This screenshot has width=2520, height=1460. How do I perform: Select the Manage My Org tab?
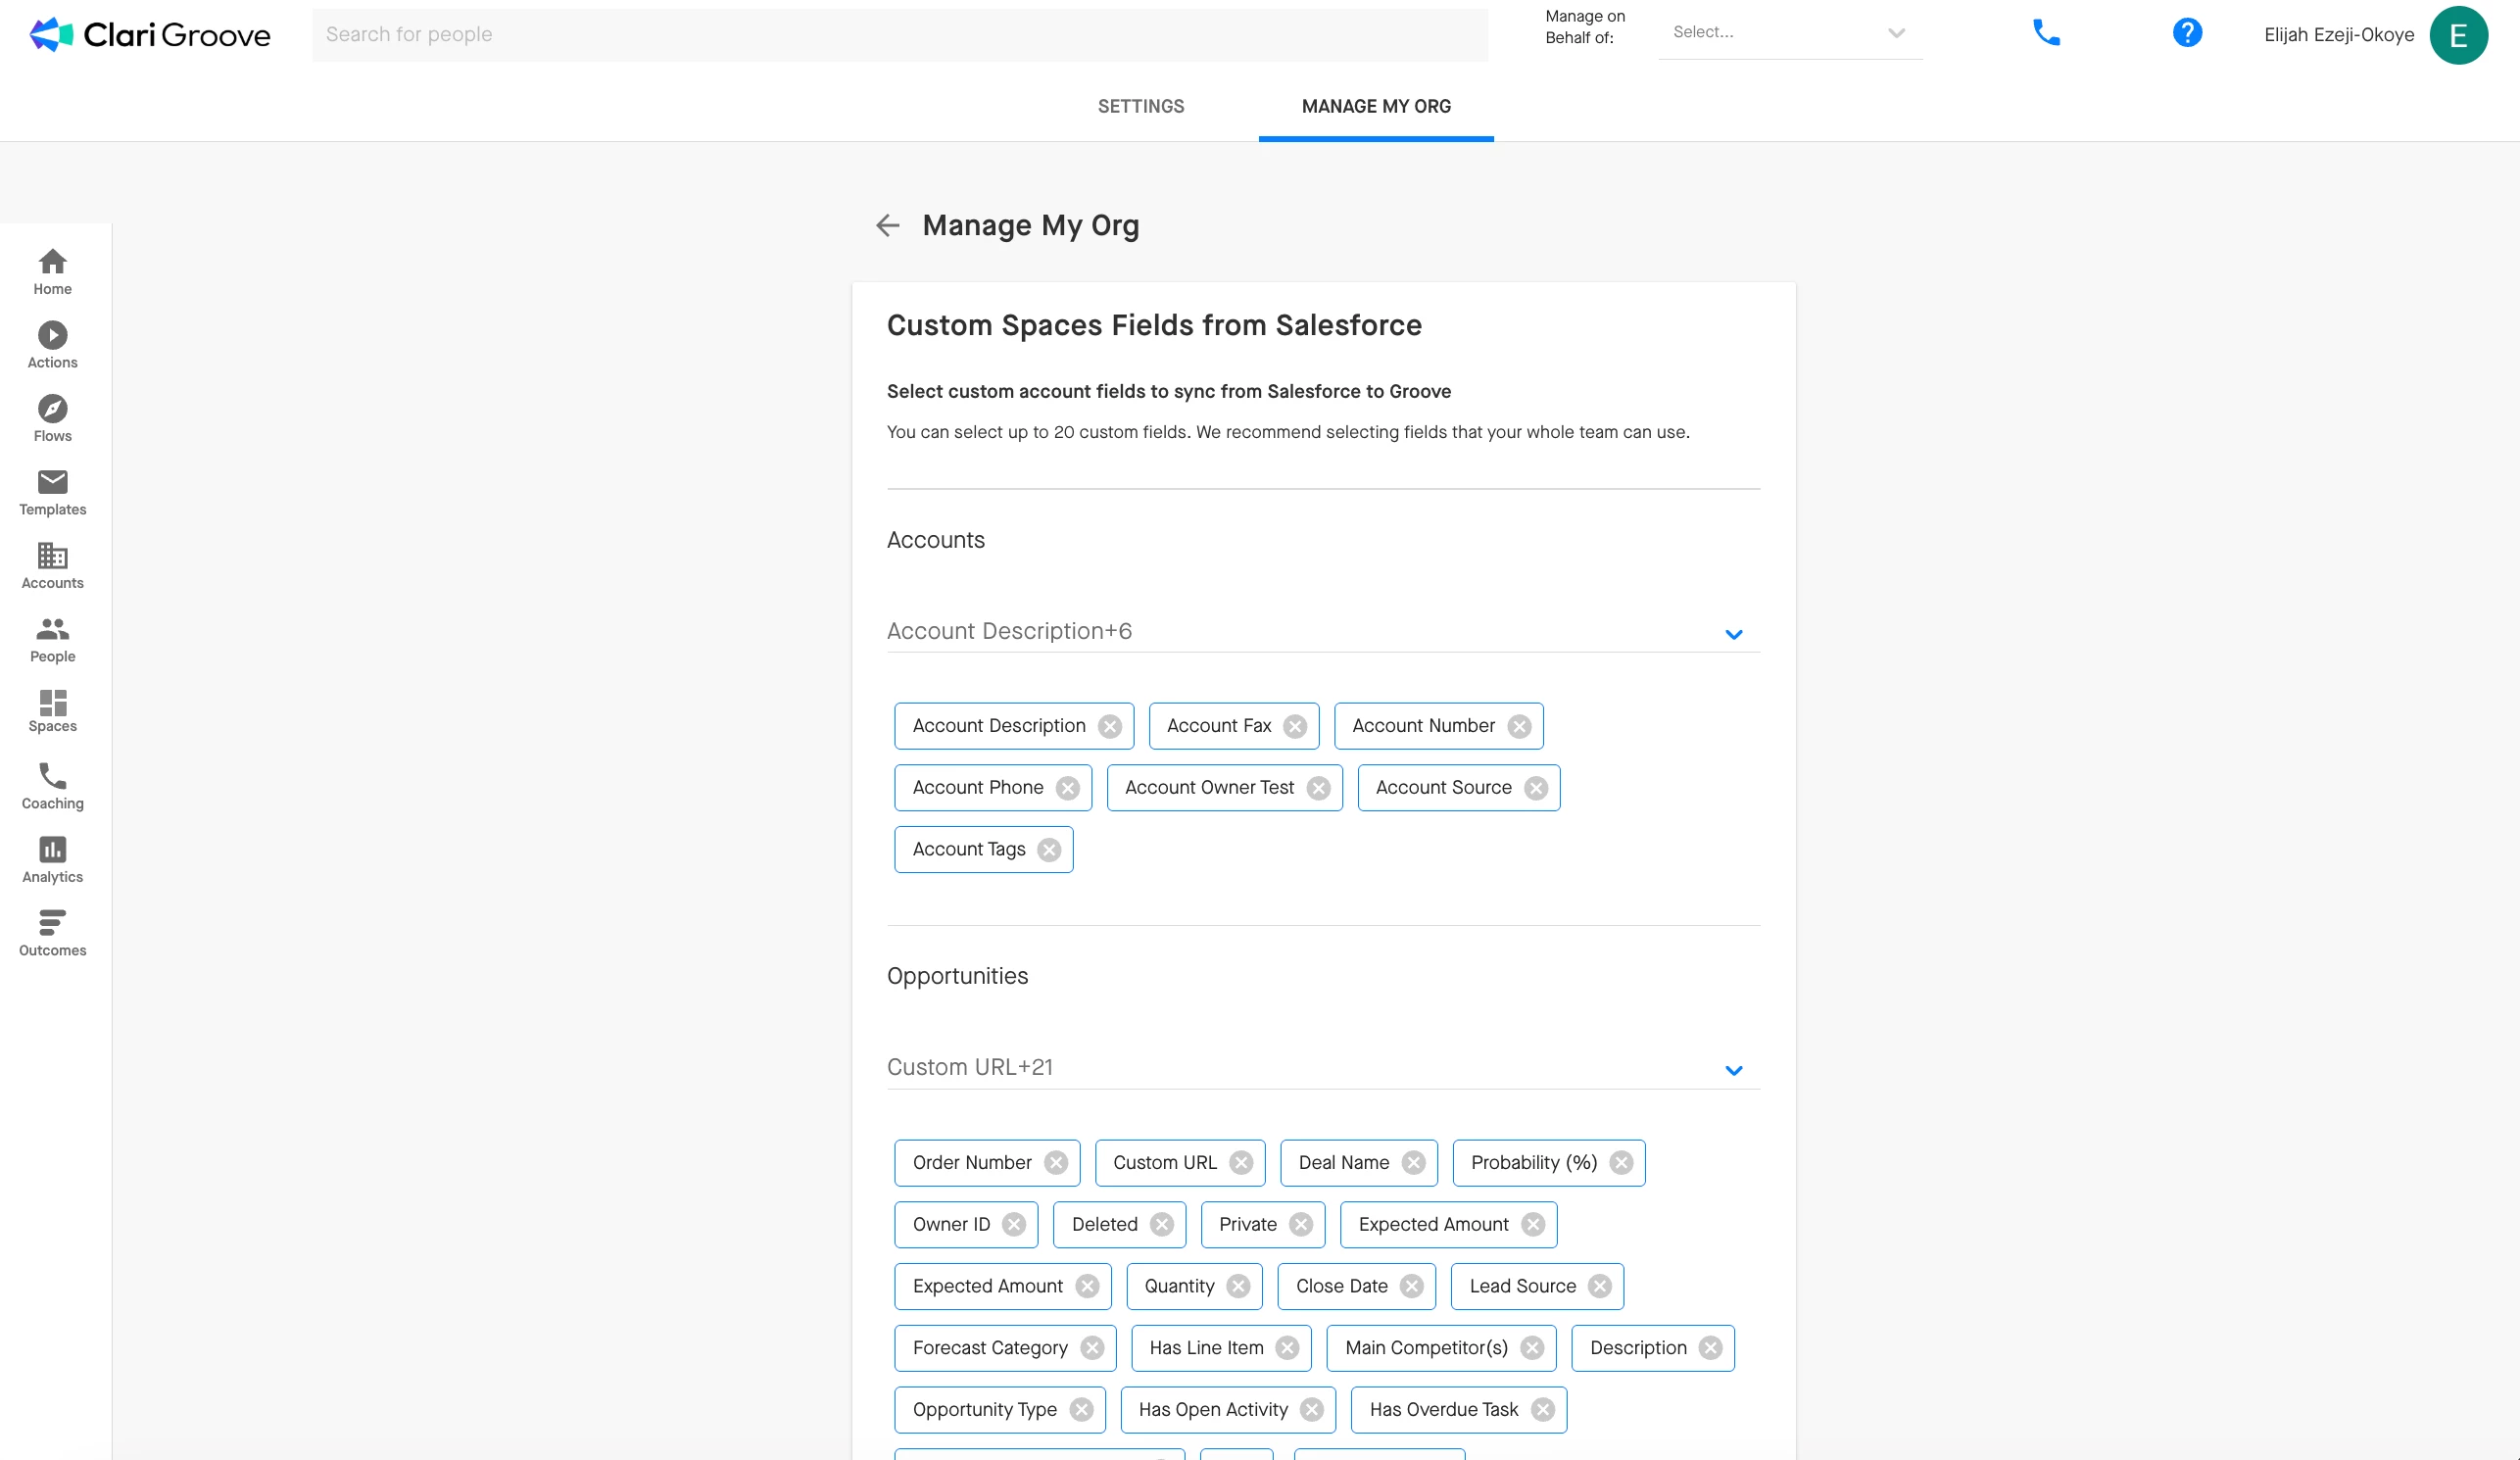[1375, 106]
